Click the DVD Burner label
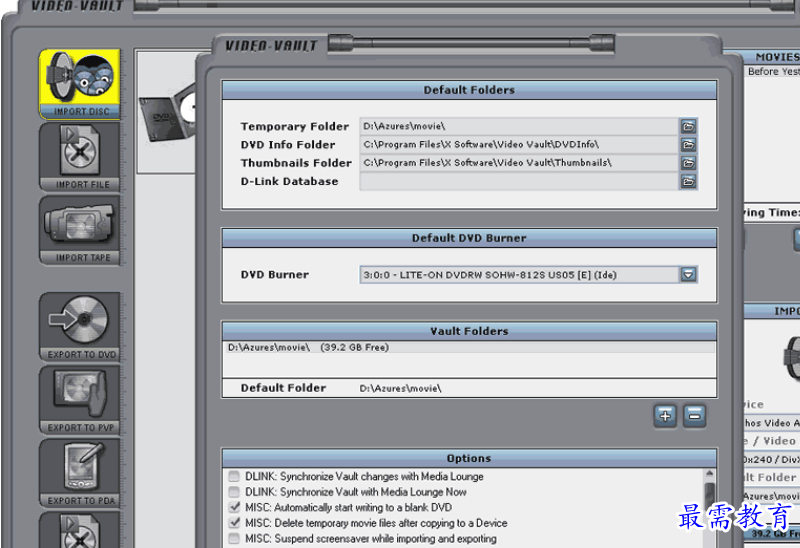 pos(275,275)
